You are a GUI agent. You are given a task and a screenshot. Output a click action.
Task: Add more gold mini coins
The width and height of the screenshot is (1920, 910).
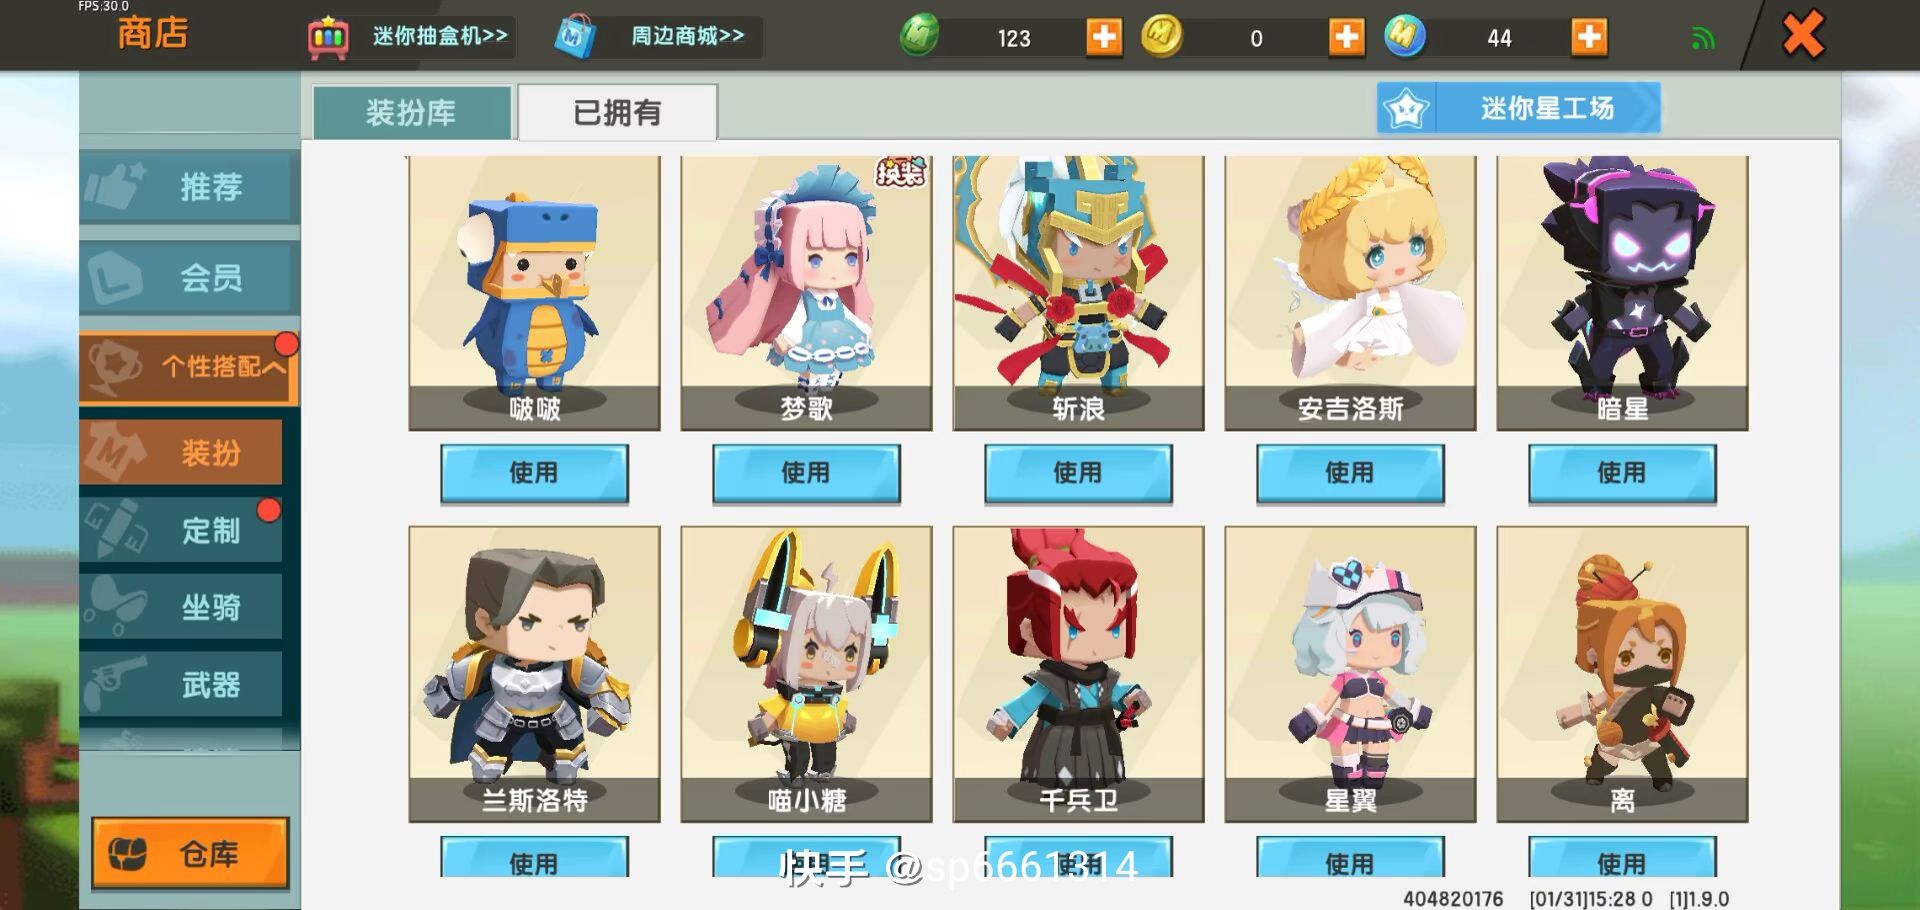click(x=1346, y=37)
